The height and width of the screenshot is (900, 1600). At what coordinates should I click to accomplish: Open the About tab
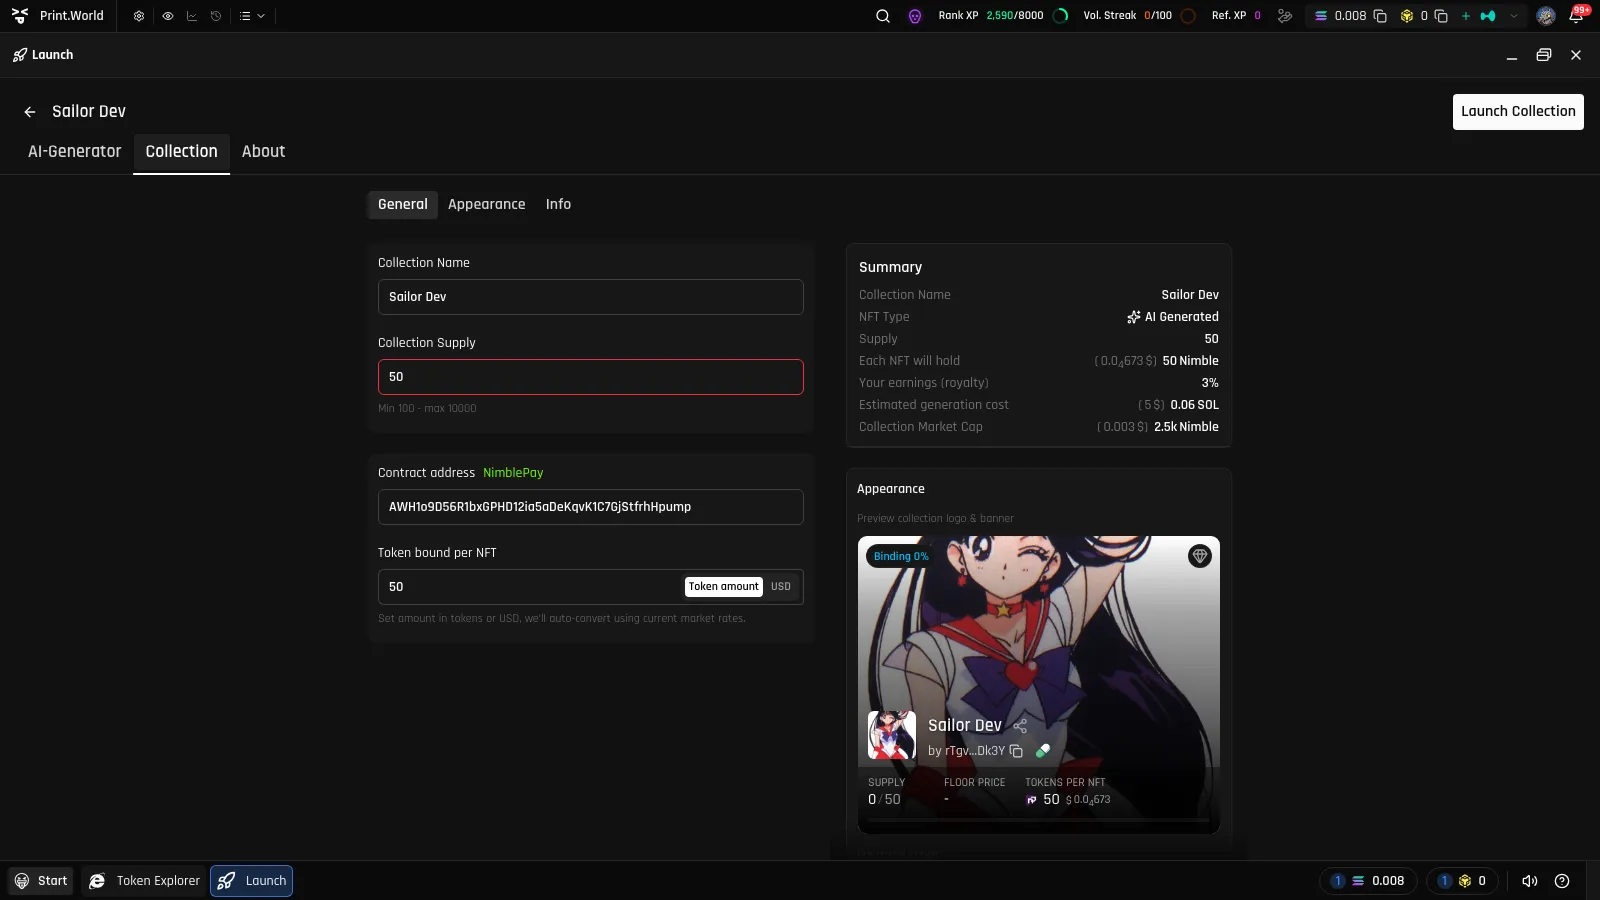(x=263, y=152)
